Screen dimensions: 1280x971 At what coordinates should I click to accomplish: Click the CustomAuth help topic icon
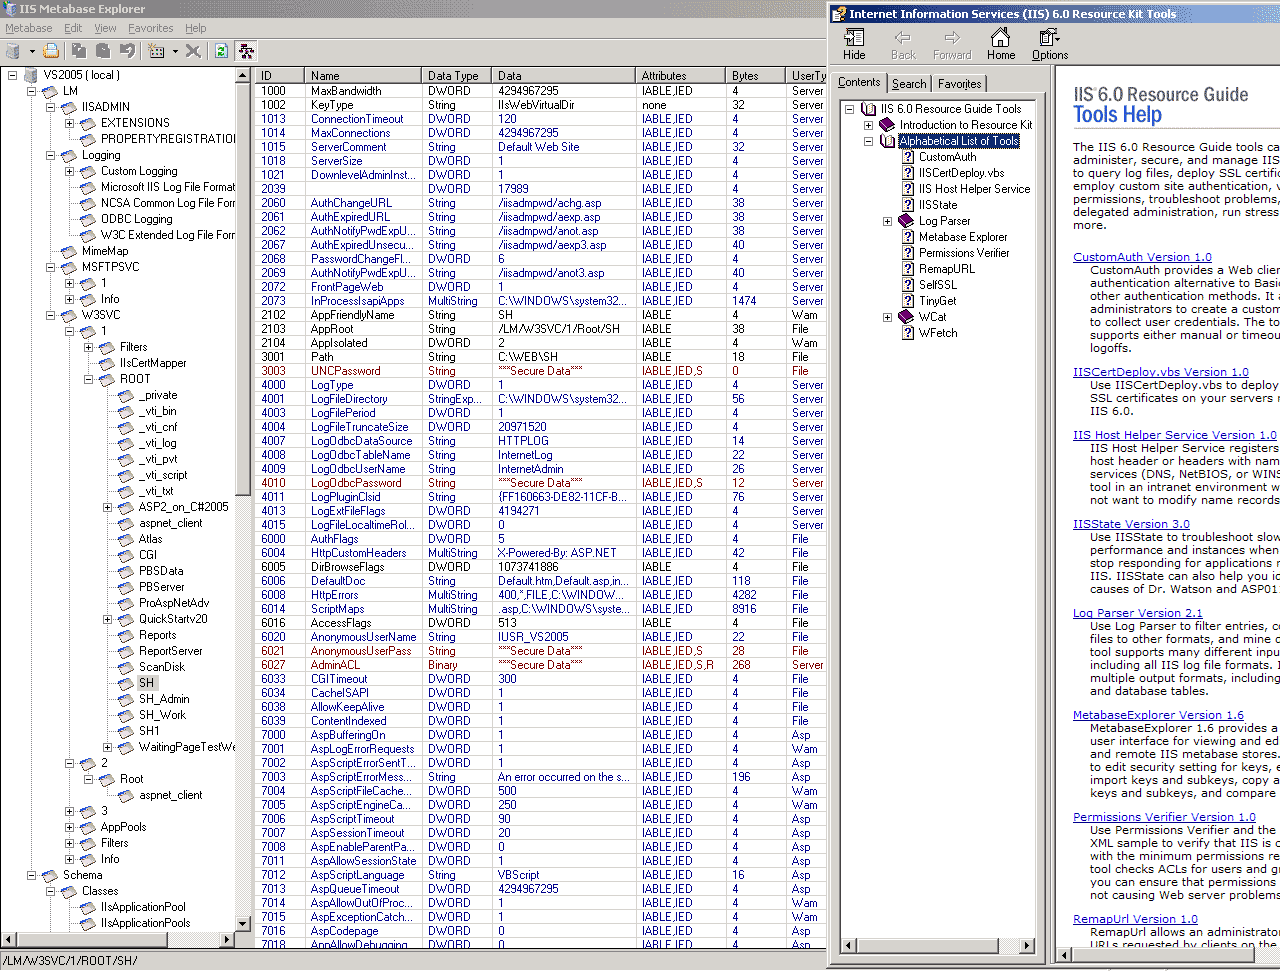(908, 157)
